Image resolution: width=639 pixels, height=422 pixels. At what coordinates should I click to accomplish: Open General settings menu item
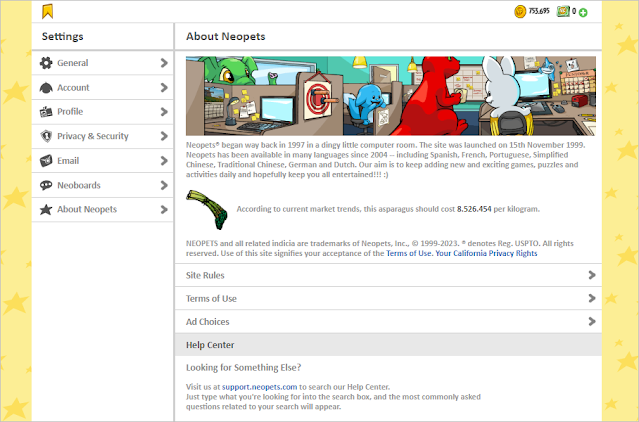[103, 63]
